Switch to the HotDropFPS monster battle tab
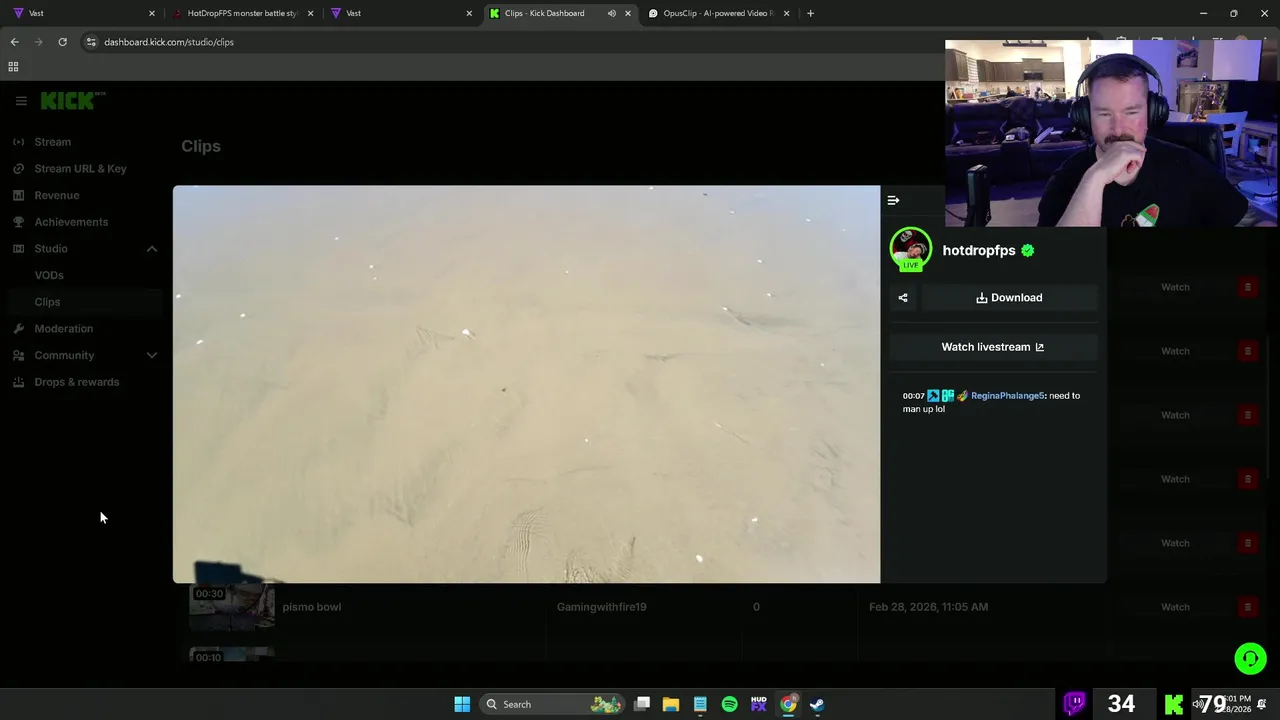Screen dimensions: 1280x720 (x=244, y=13)
